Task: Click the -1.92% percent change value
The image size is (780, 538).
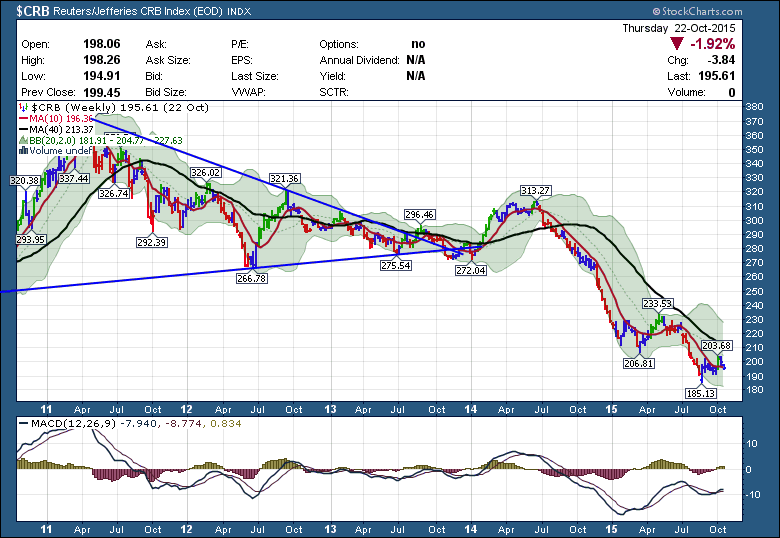Action: [713, 44]
